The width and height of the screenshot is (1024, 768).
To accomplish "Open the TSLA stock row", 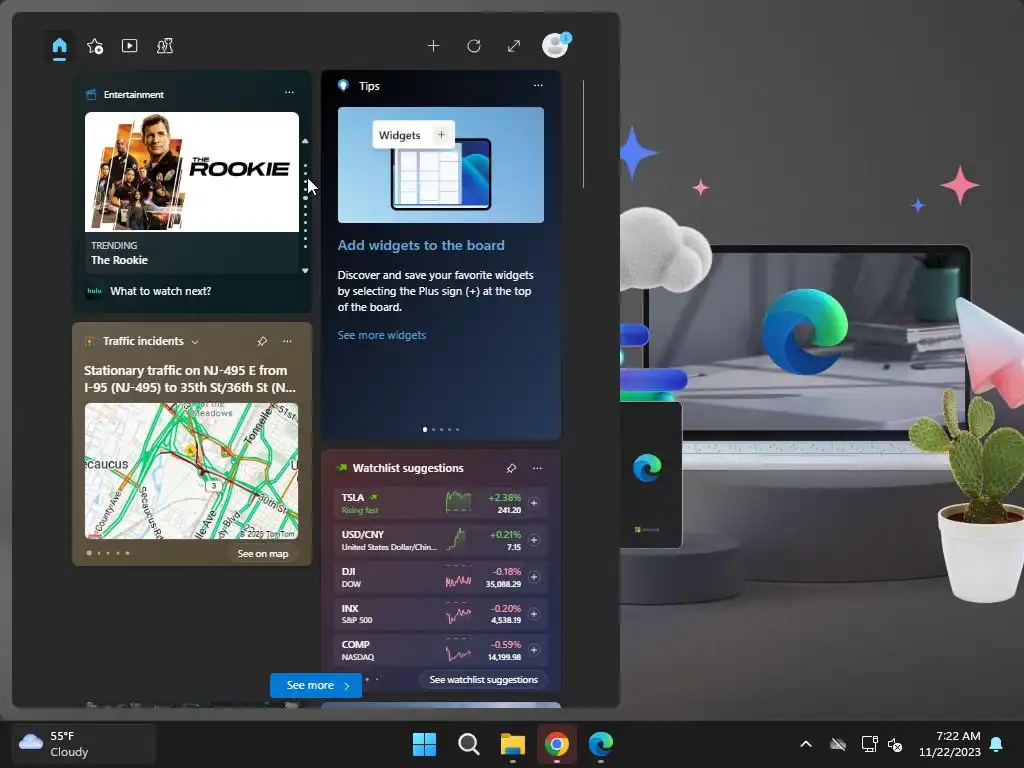I will click(x=441, y=503).
